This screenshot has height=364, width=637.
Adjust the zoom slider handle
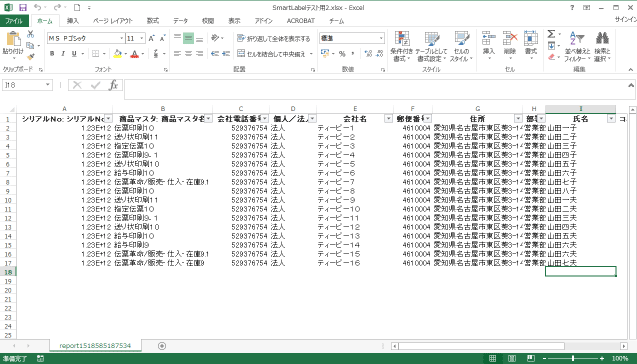pos(573,358)
